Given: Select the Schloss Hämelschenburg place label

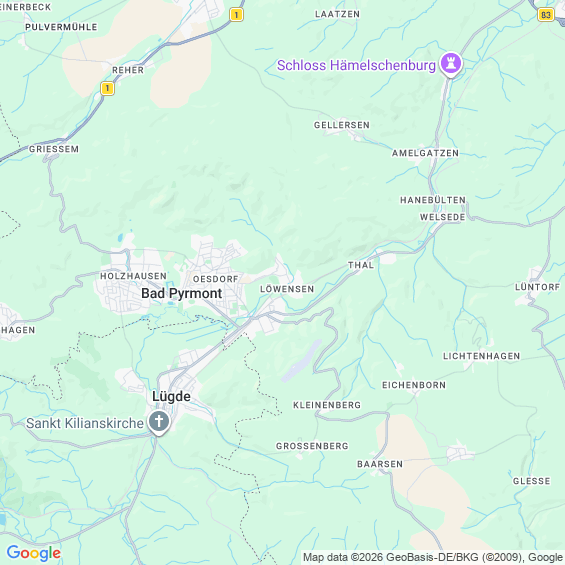Looking at the screenshot, I should pyautogui.click(x=356, y=66).
